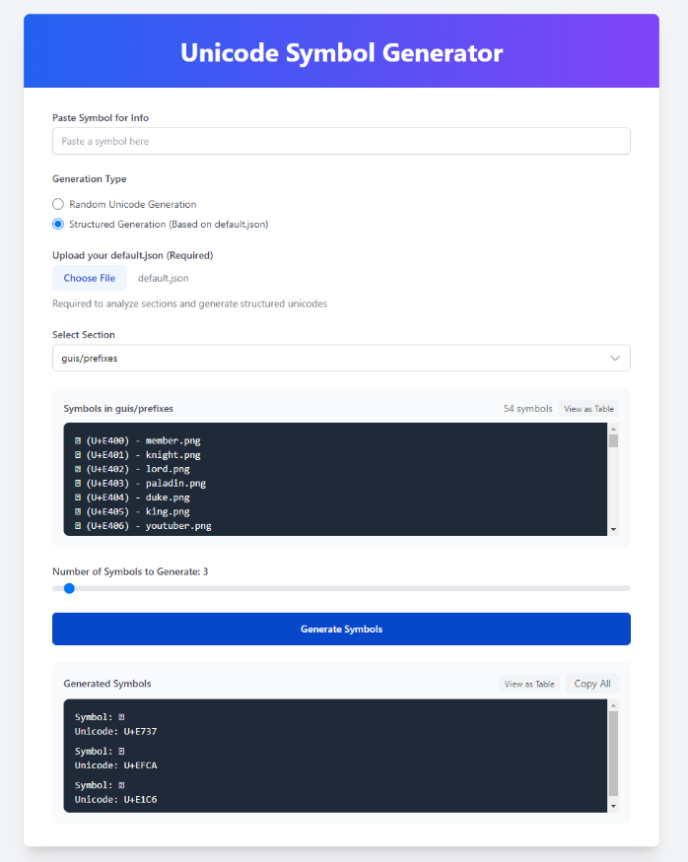Click the knight.png symbol glyph
688x862 pixels.
click(x=78, y=454)
